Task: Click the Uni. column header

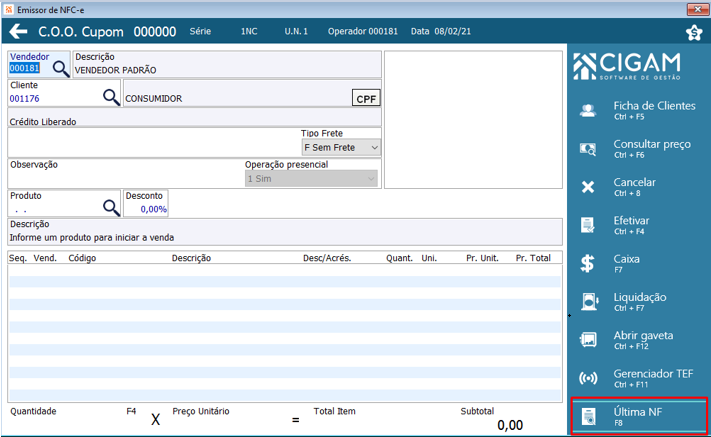Action: pyautogui.click(x=429, y=258)
